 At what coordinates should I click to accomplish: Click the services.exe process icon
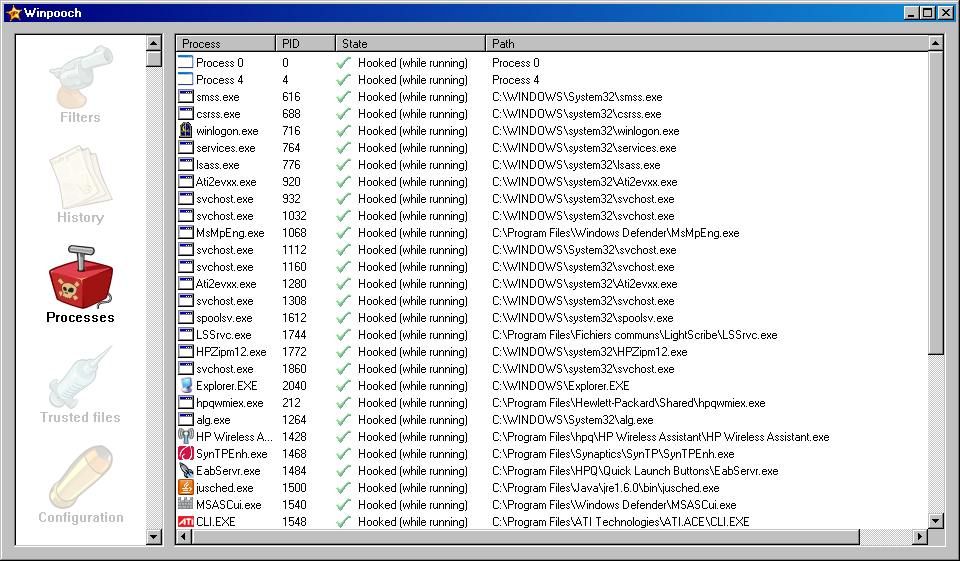(x=186, y=148)
